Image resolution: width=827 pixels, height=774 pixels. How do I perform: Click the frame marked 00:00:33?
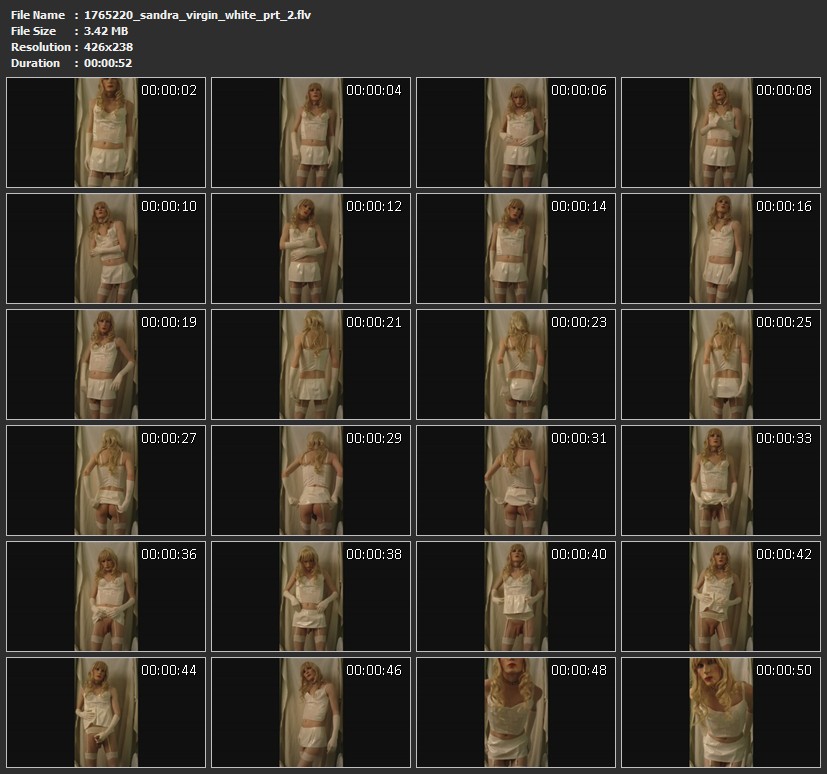coord(721,480)
